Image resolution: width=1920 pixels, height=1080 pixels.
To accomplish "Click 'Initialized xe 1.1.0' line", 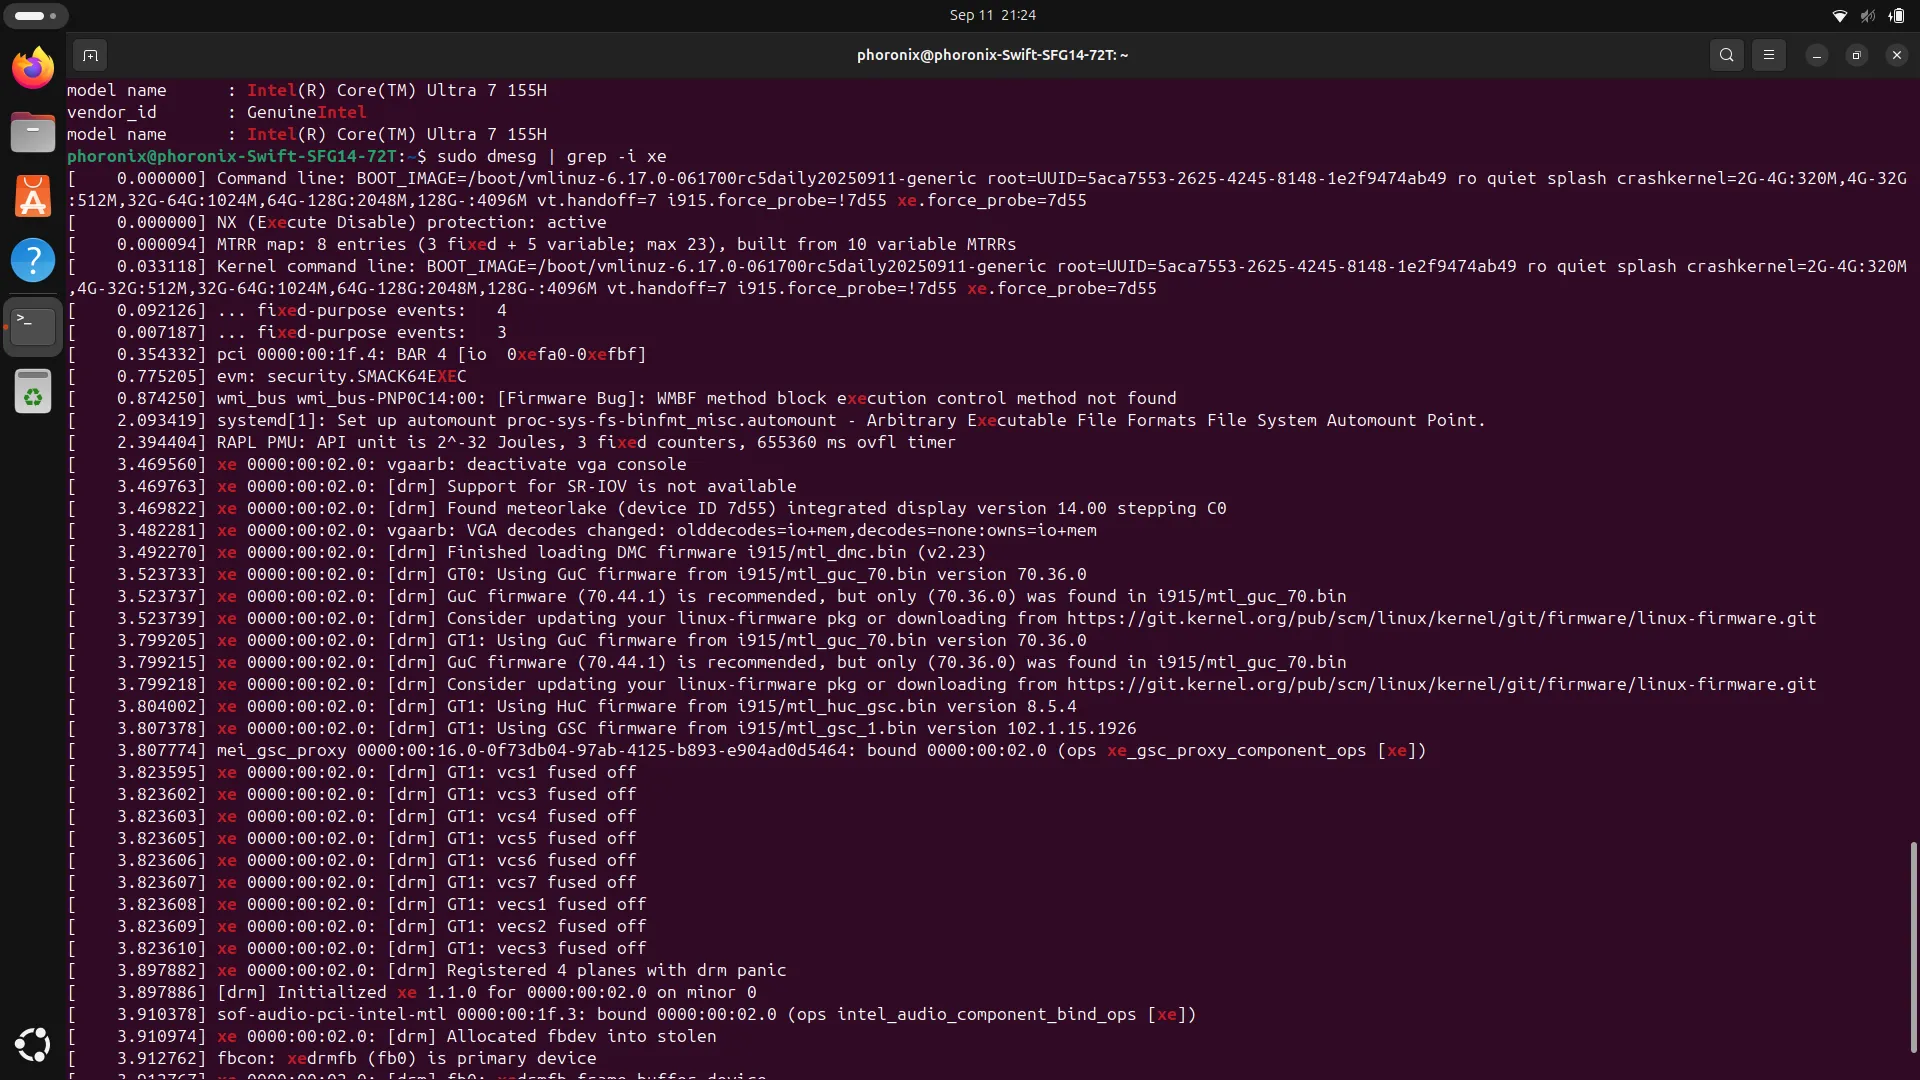I will (x=412, y=992).
